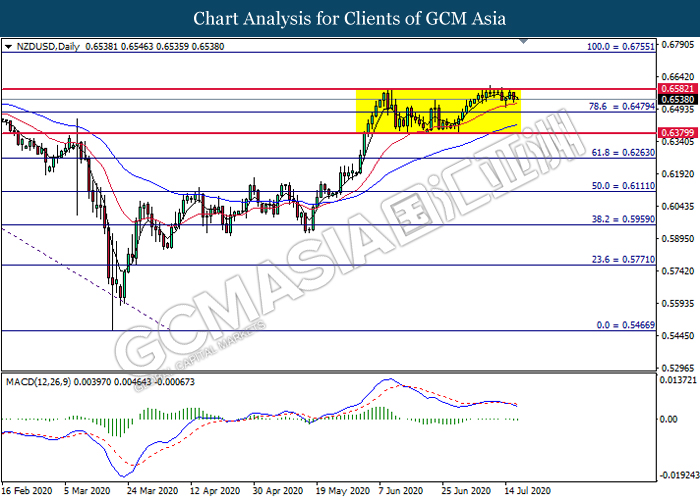This screenshot has height=500, width=700.
Task: Click the 100.0 = 0.67551 Fibonacci label
Action: pyautogui.click(x=621, y=46)
